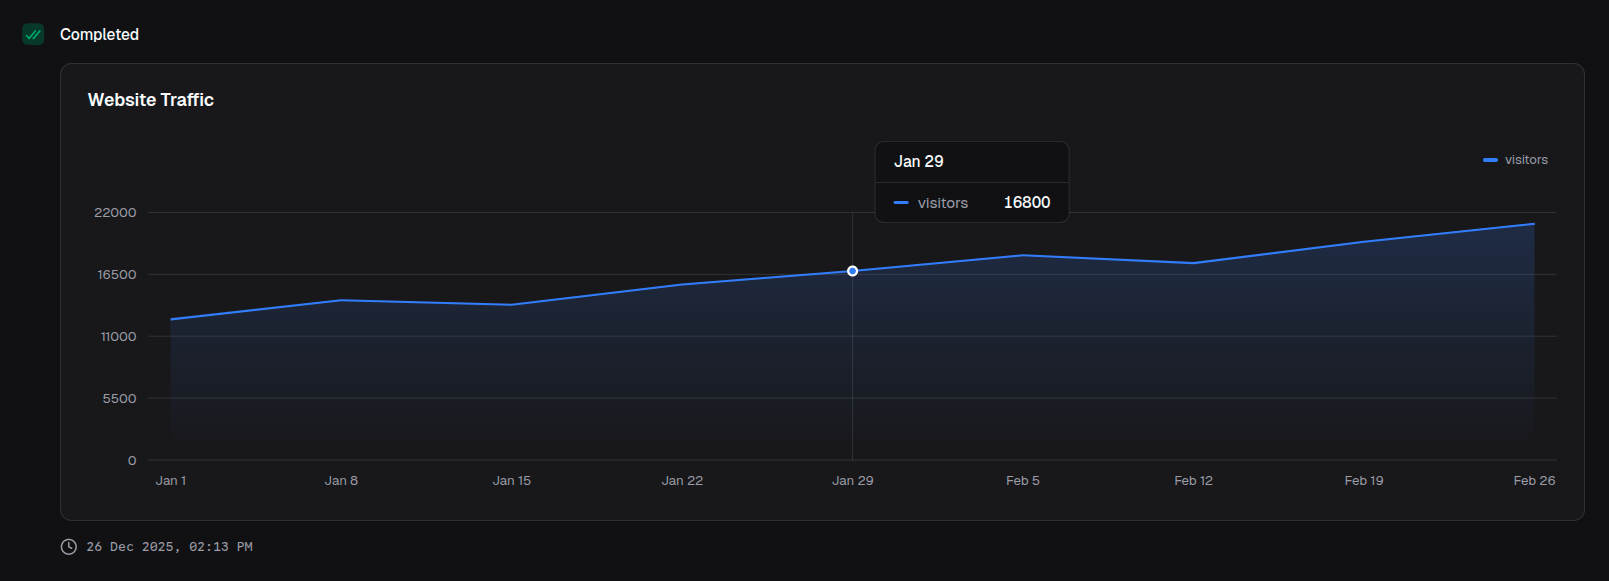Click the 16800 value in tooltip
1609x581 pixels.
coord(1027,203)
